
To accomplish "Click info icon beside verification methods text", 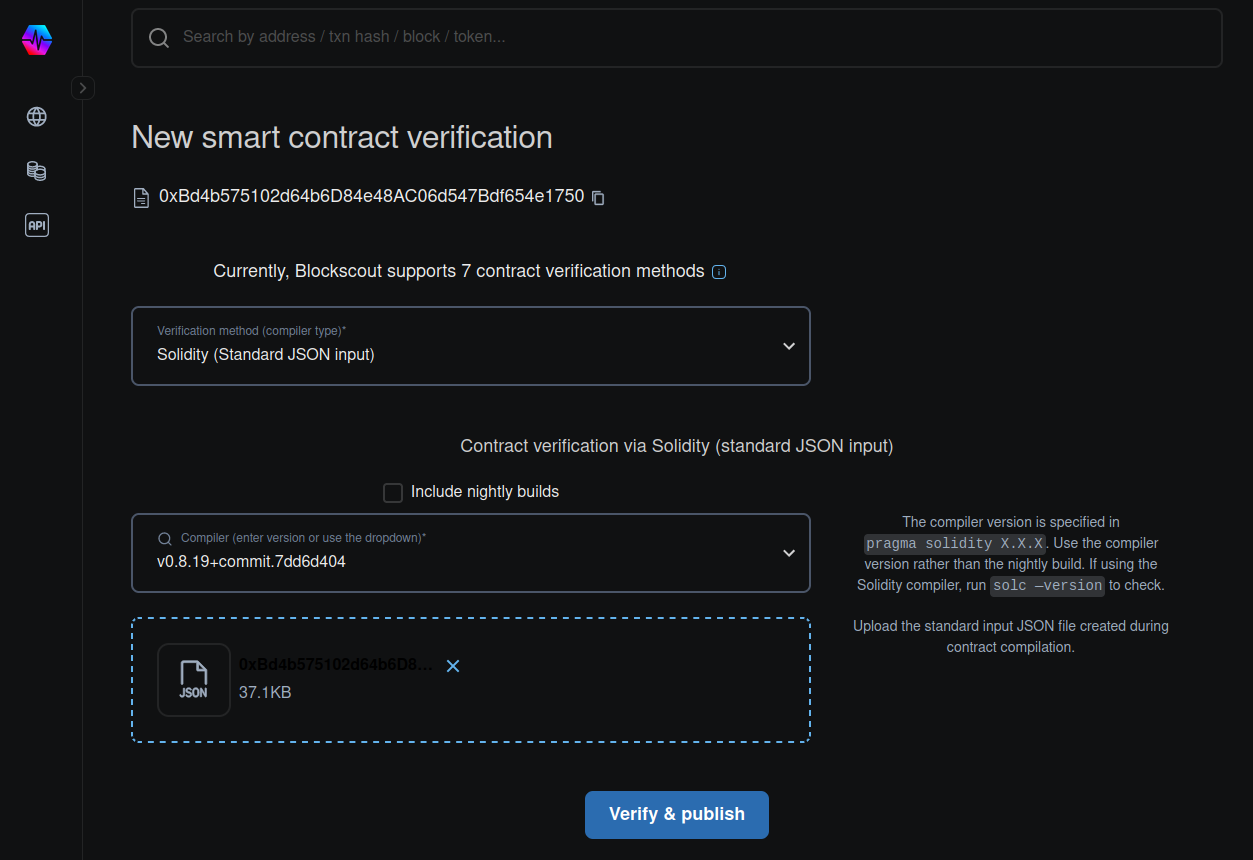I will pyautogui.click(x=719, y=272).
